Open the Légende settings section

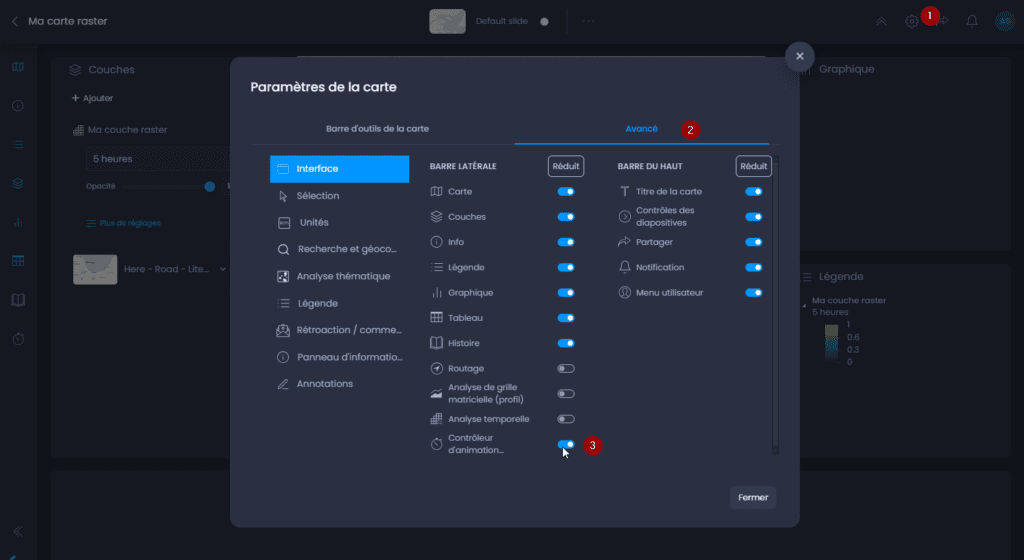[340, 303]
